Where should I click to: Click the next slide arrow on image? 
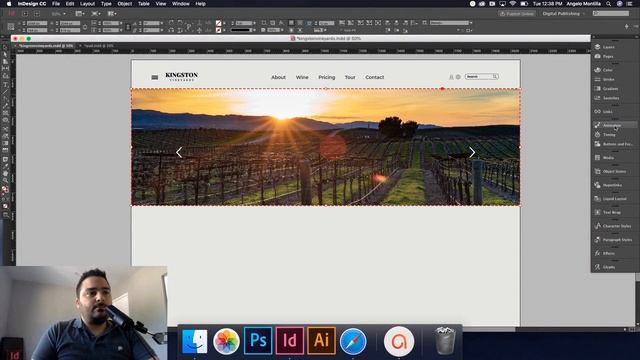pos(472,152)
